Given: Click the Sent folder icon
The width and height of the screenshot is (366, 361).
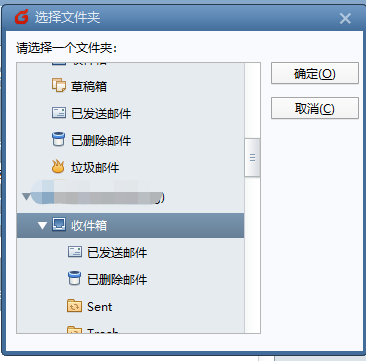Looking at the screenshot, I should [74, 306].
